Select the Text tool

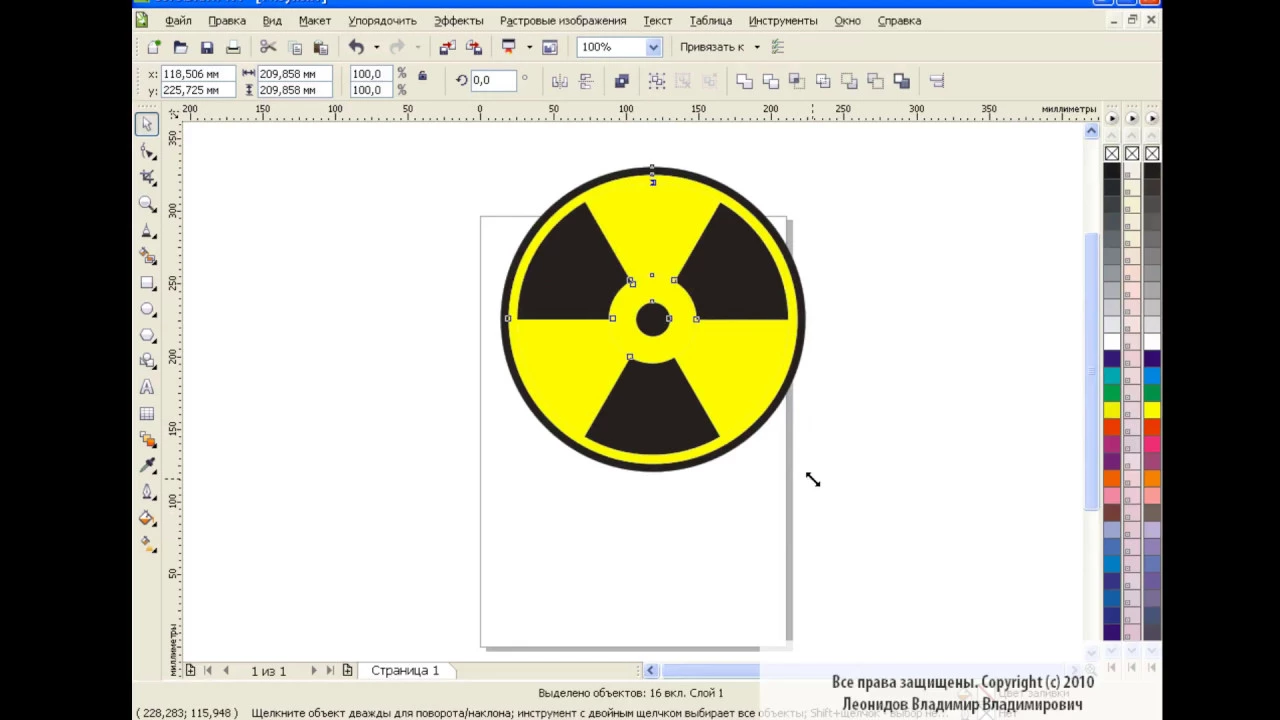(x=148, y=387)
